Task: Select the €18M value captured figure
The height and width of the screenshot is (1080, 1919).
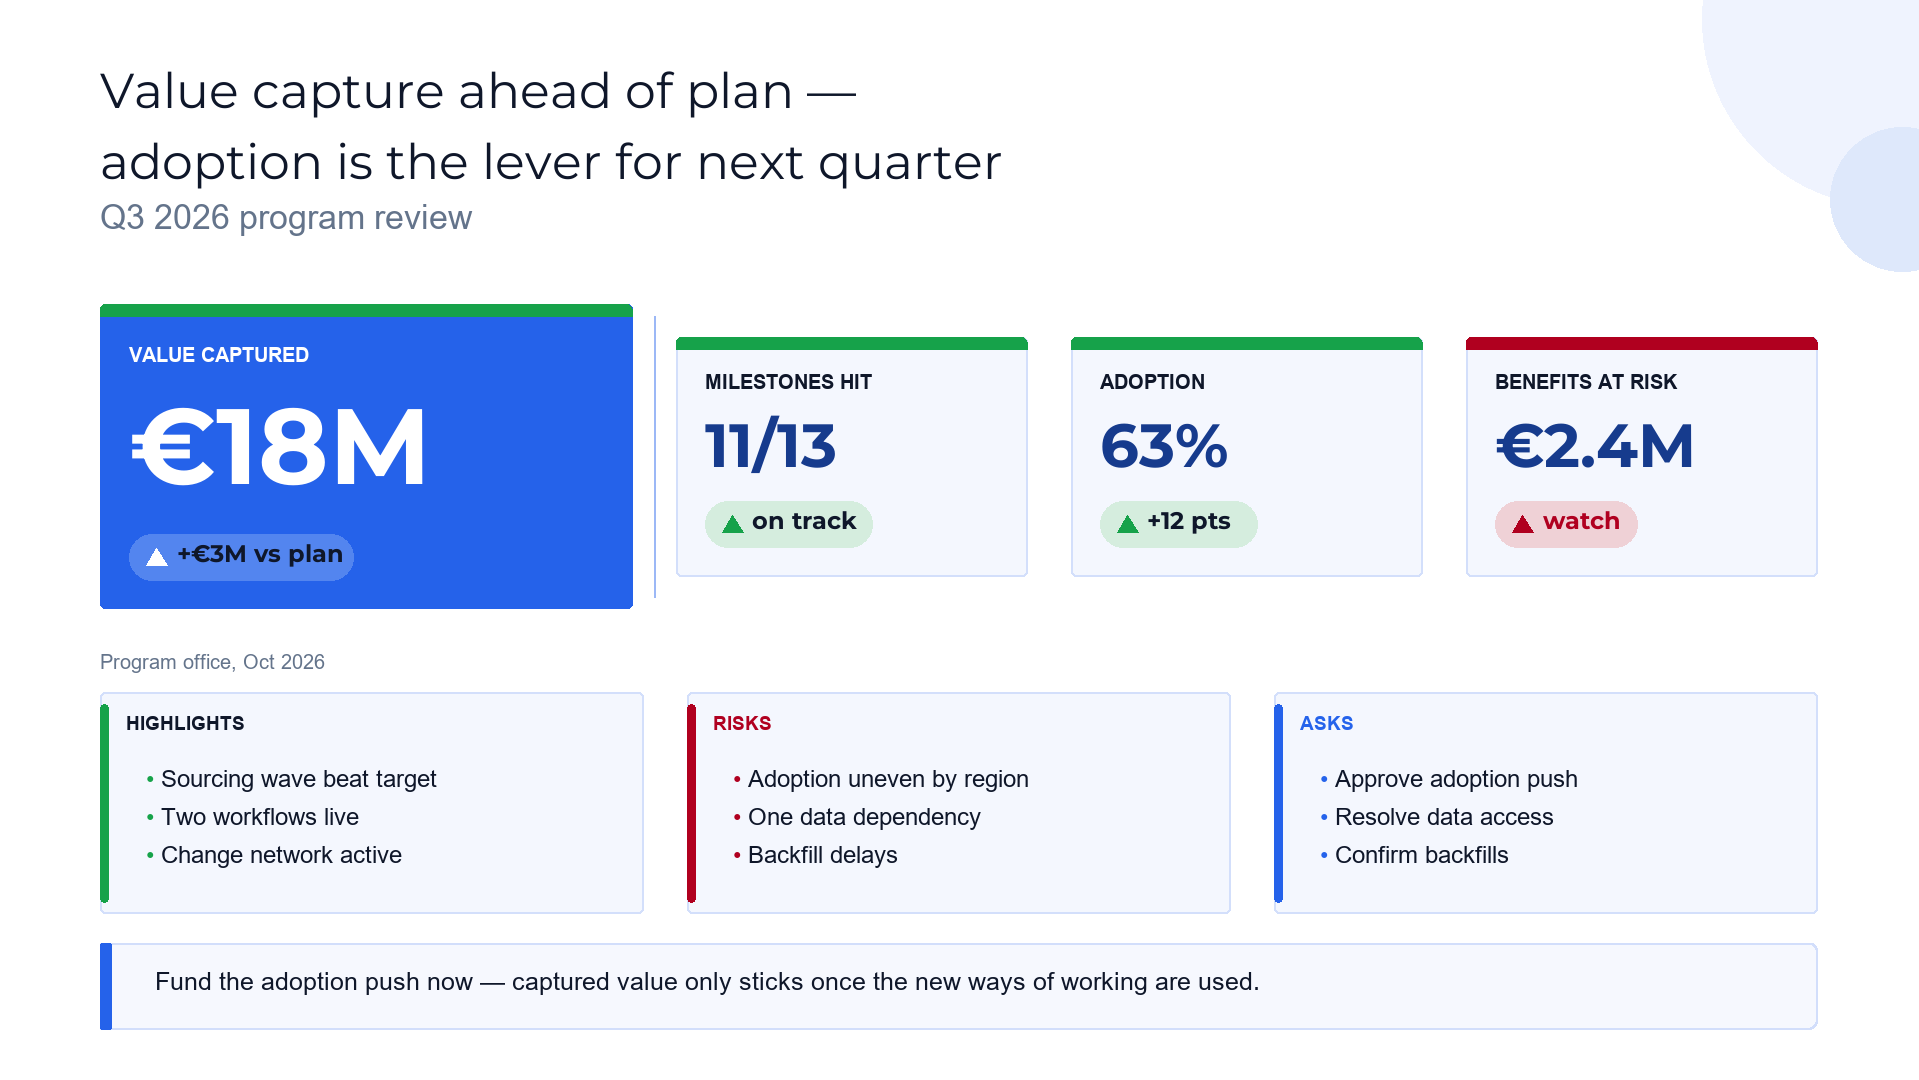Action: pos(278,447)
